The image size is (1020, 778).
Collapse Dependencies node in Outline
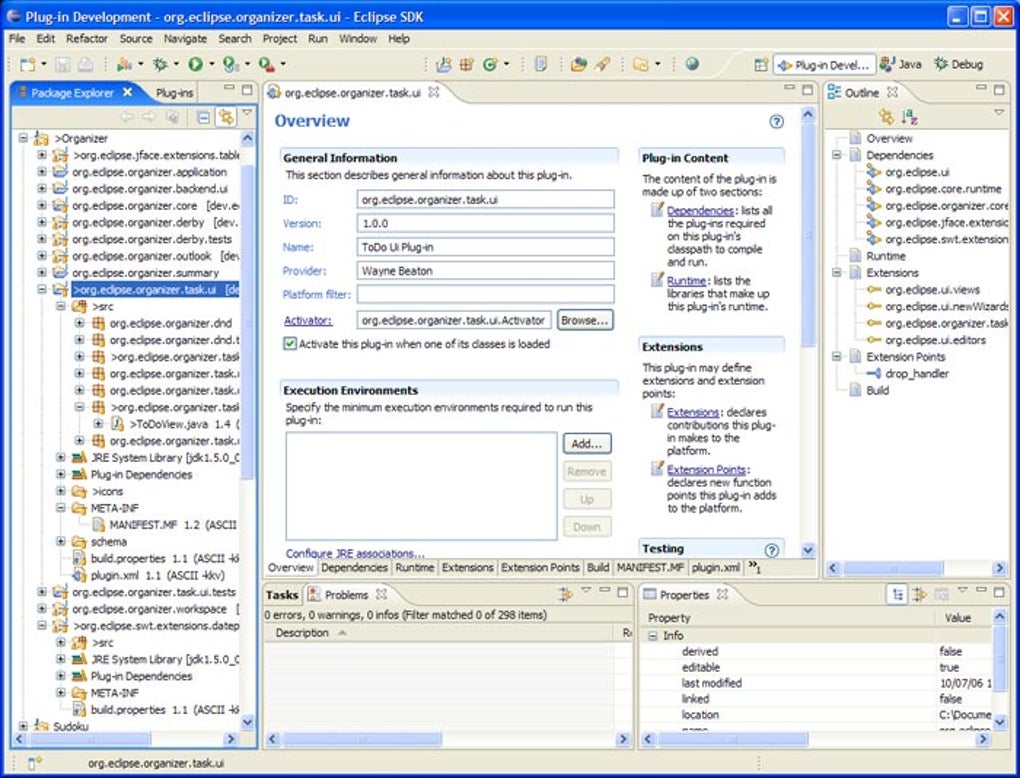point(837,155)
